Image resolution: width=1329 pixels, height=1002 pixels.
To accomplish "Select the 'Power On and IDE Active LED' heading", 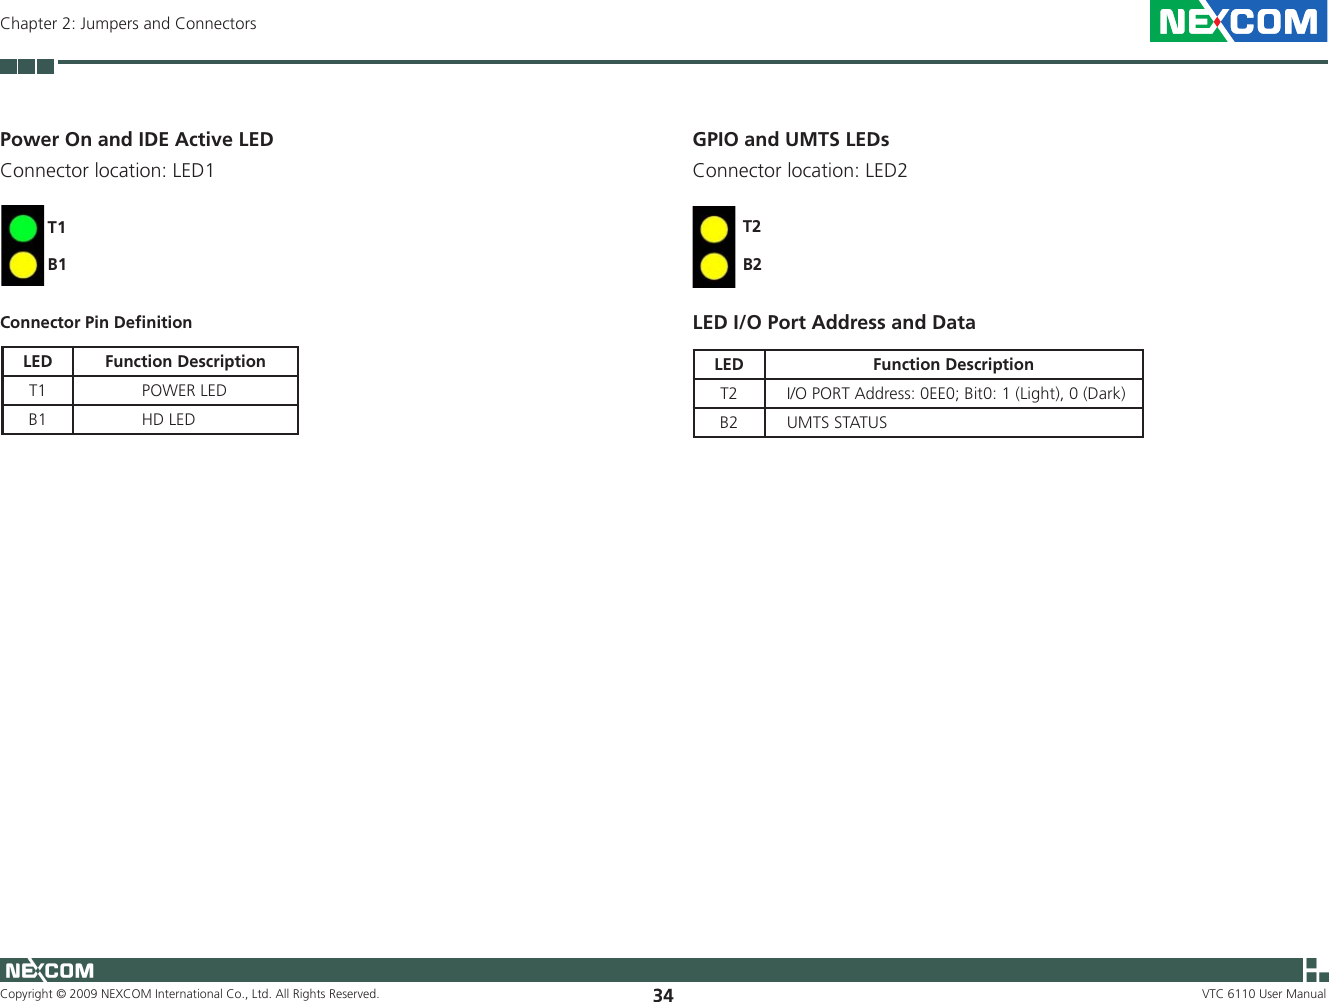I will [x=137, y=139].
